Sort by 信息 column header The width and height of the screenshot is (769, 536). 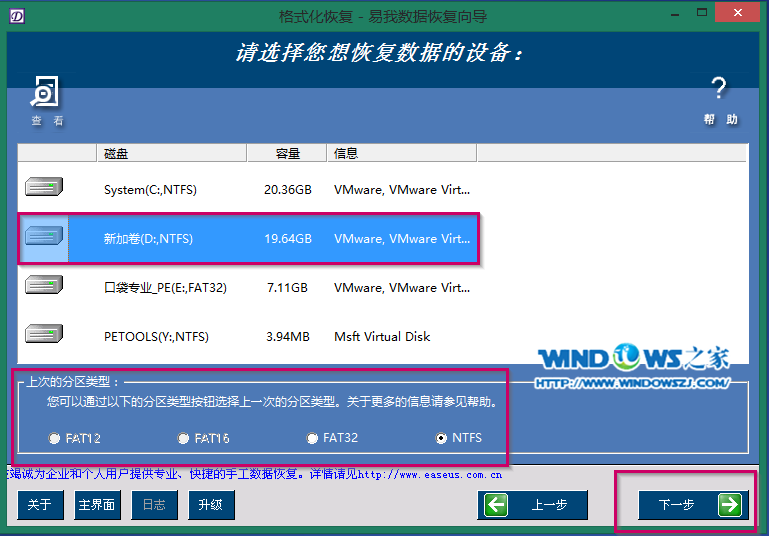pos(402,153)
